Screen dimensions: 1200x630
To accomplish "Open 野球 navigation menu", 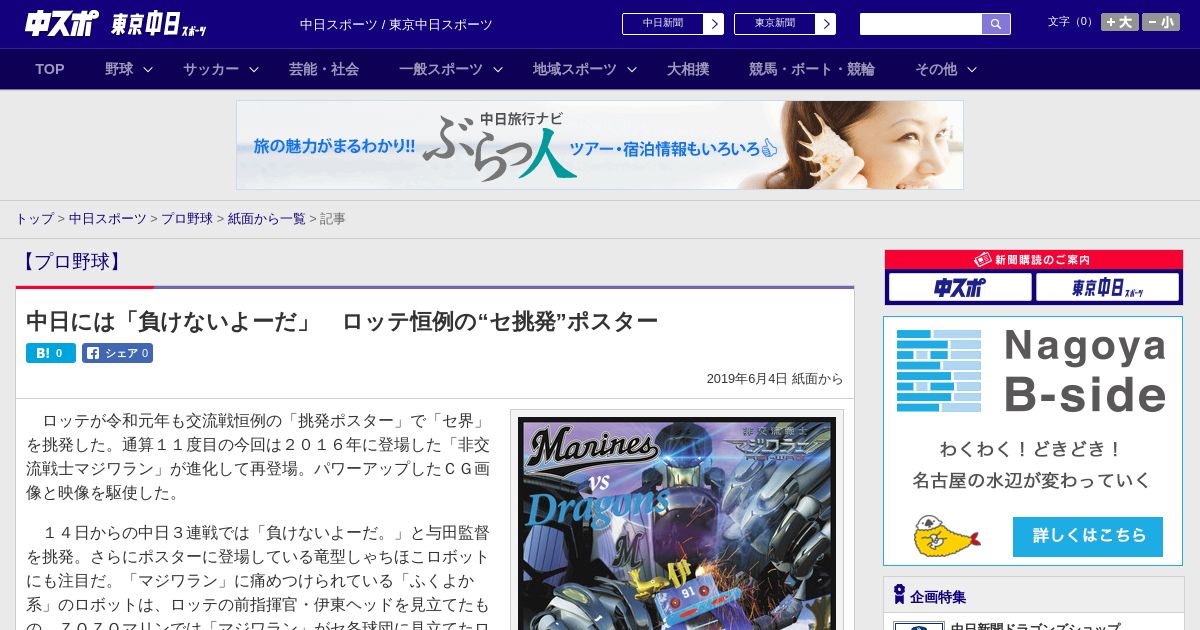I will click(119, 69).
